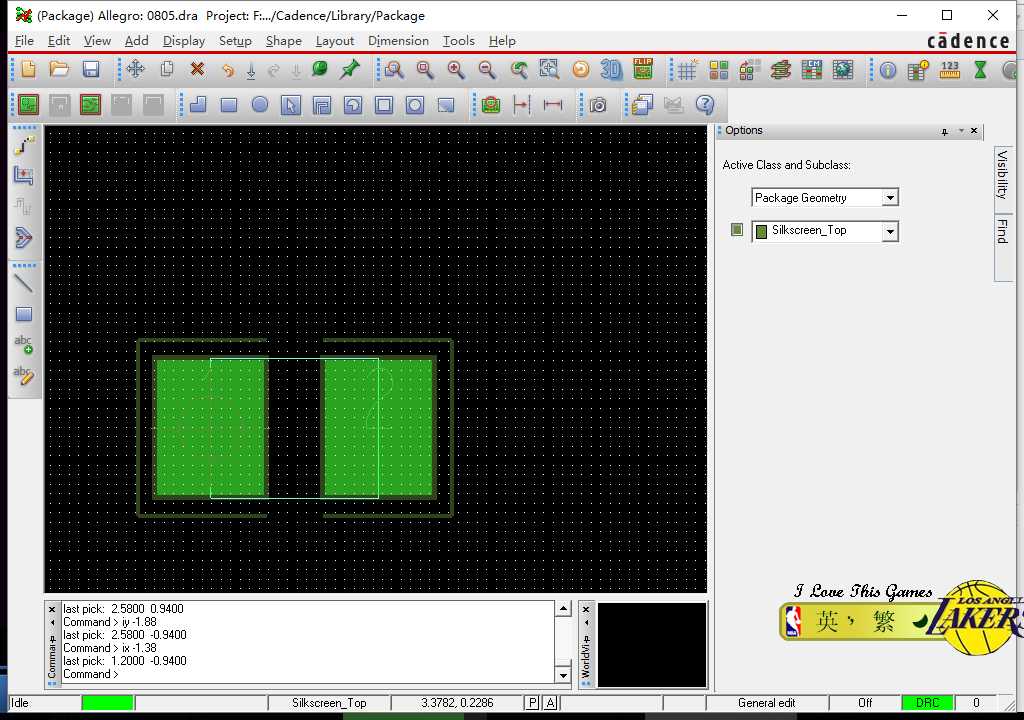Switch to the Visibility tab

1002,175
